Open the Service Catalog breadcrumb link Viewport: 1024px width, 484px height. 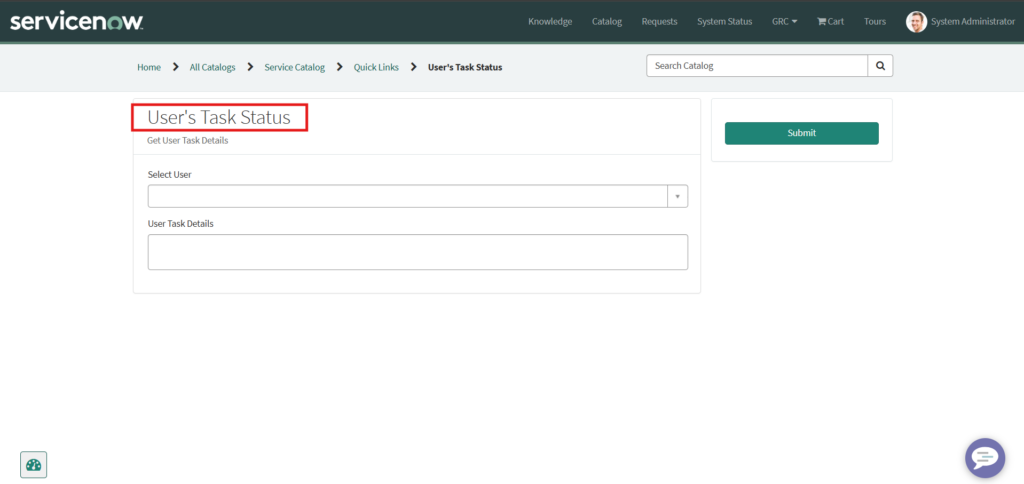click(x=294, y=67)
